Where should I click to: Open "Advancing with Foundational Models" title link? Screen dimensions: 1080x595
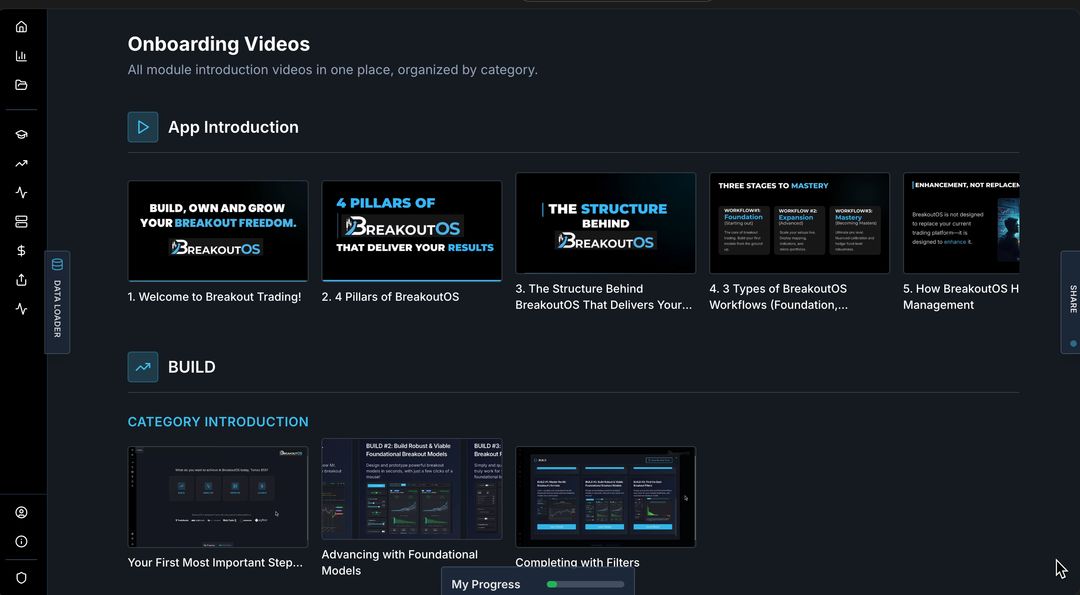pyautogui.click(x=400, y=562)
